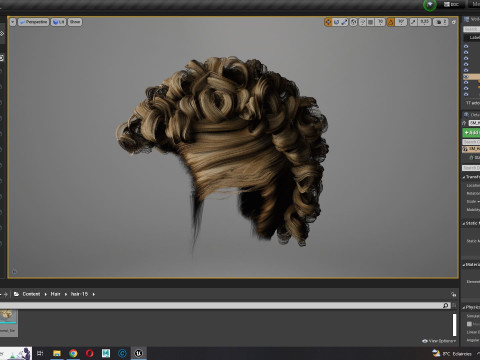Switch to Unreal Engine on taskbar
This screenshot has height=360, width=480.
[x=139, y=353]
